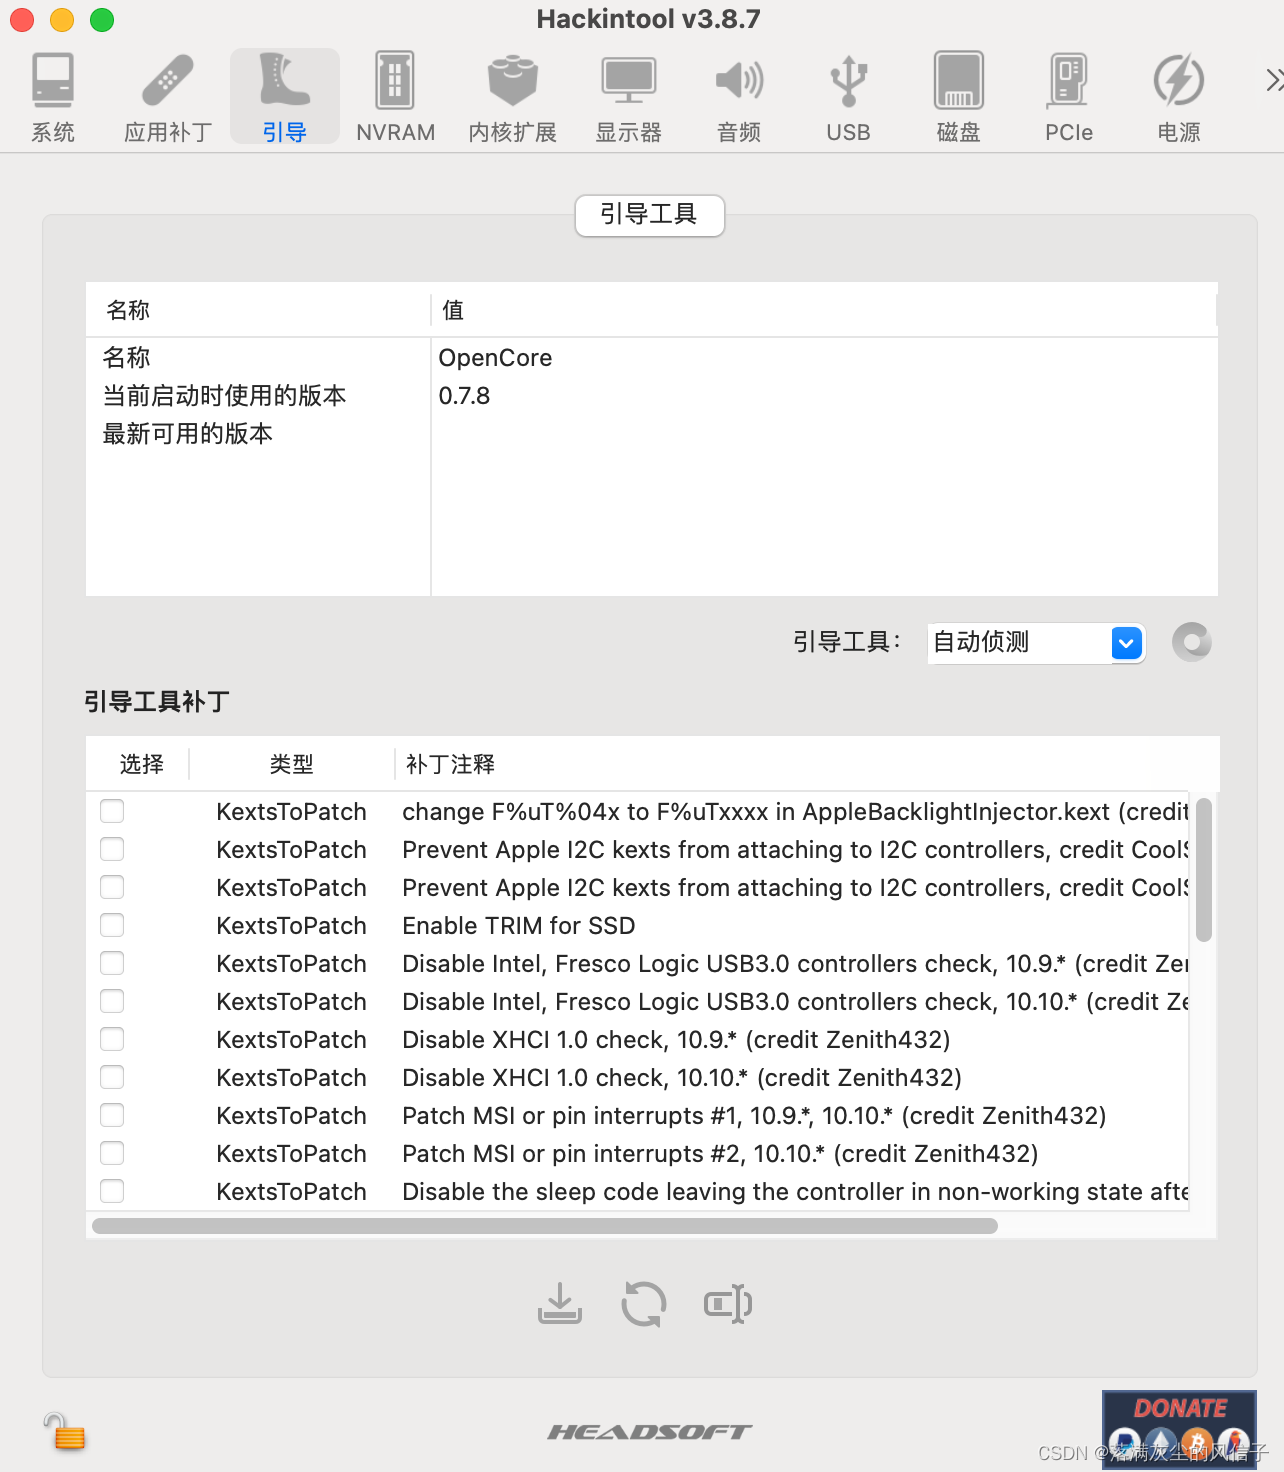Click the HEADSOFT logo

pos(649,1432)
